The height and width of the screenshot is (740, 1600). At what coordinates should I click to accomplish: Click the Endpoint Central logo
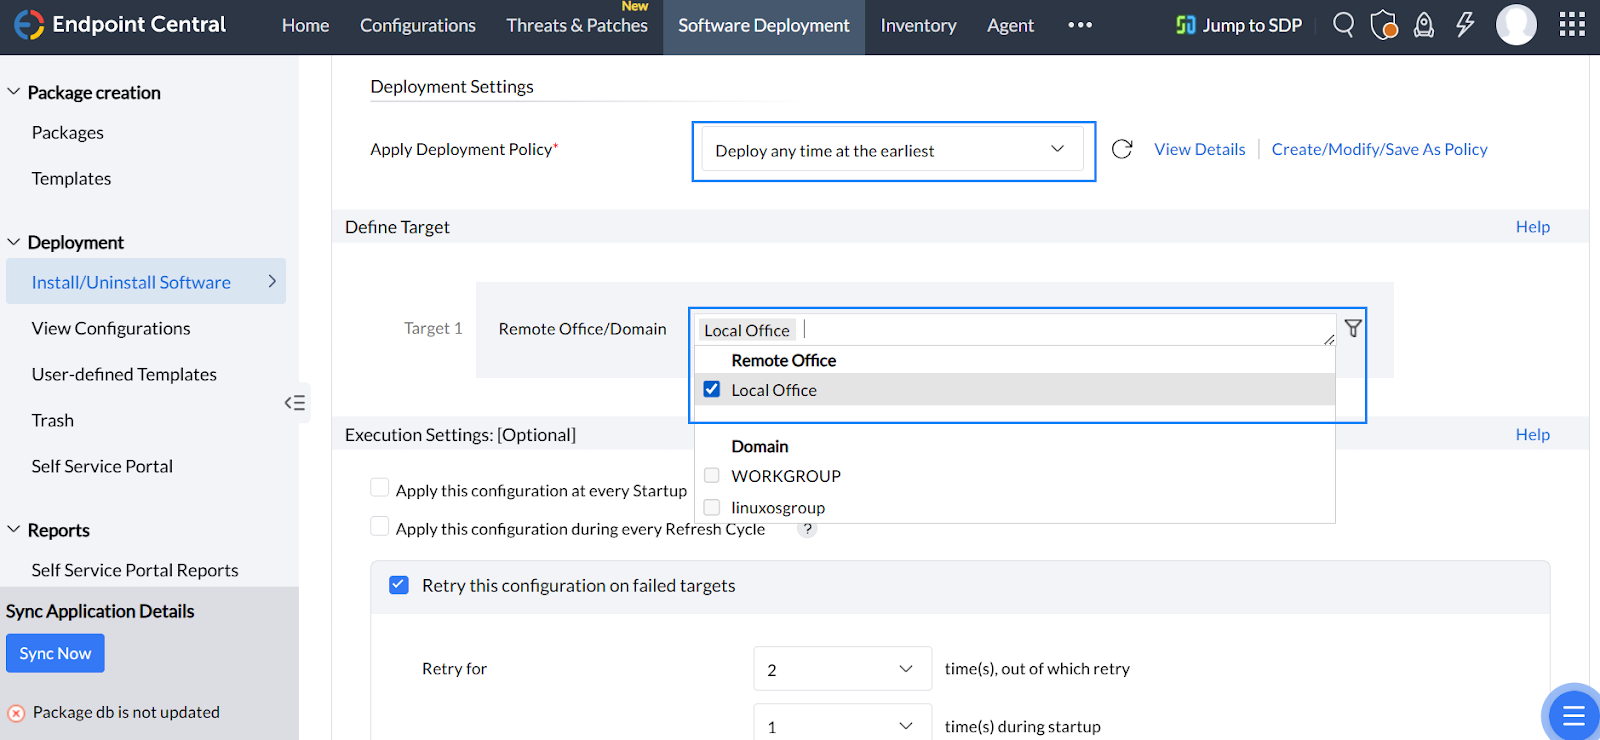point(120,24)
